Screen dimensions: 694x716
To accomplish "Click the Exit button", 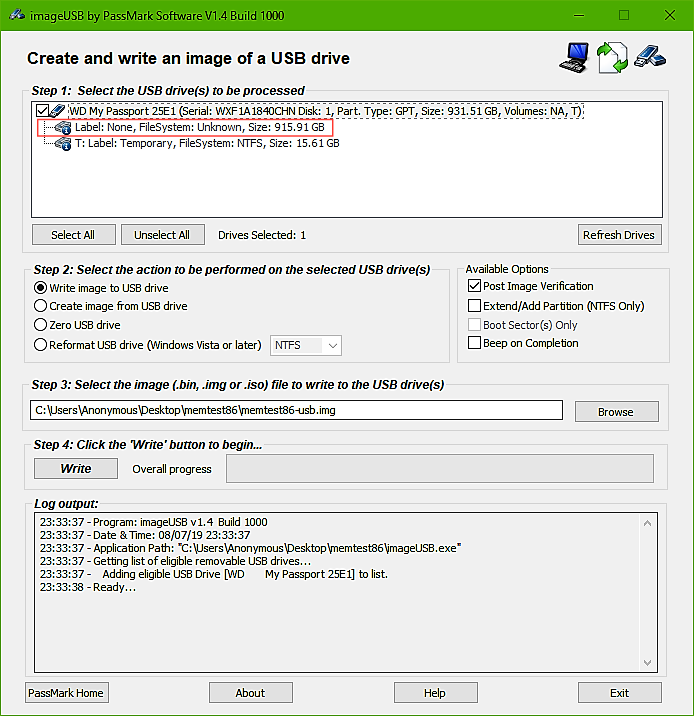I will click(620, 693).
